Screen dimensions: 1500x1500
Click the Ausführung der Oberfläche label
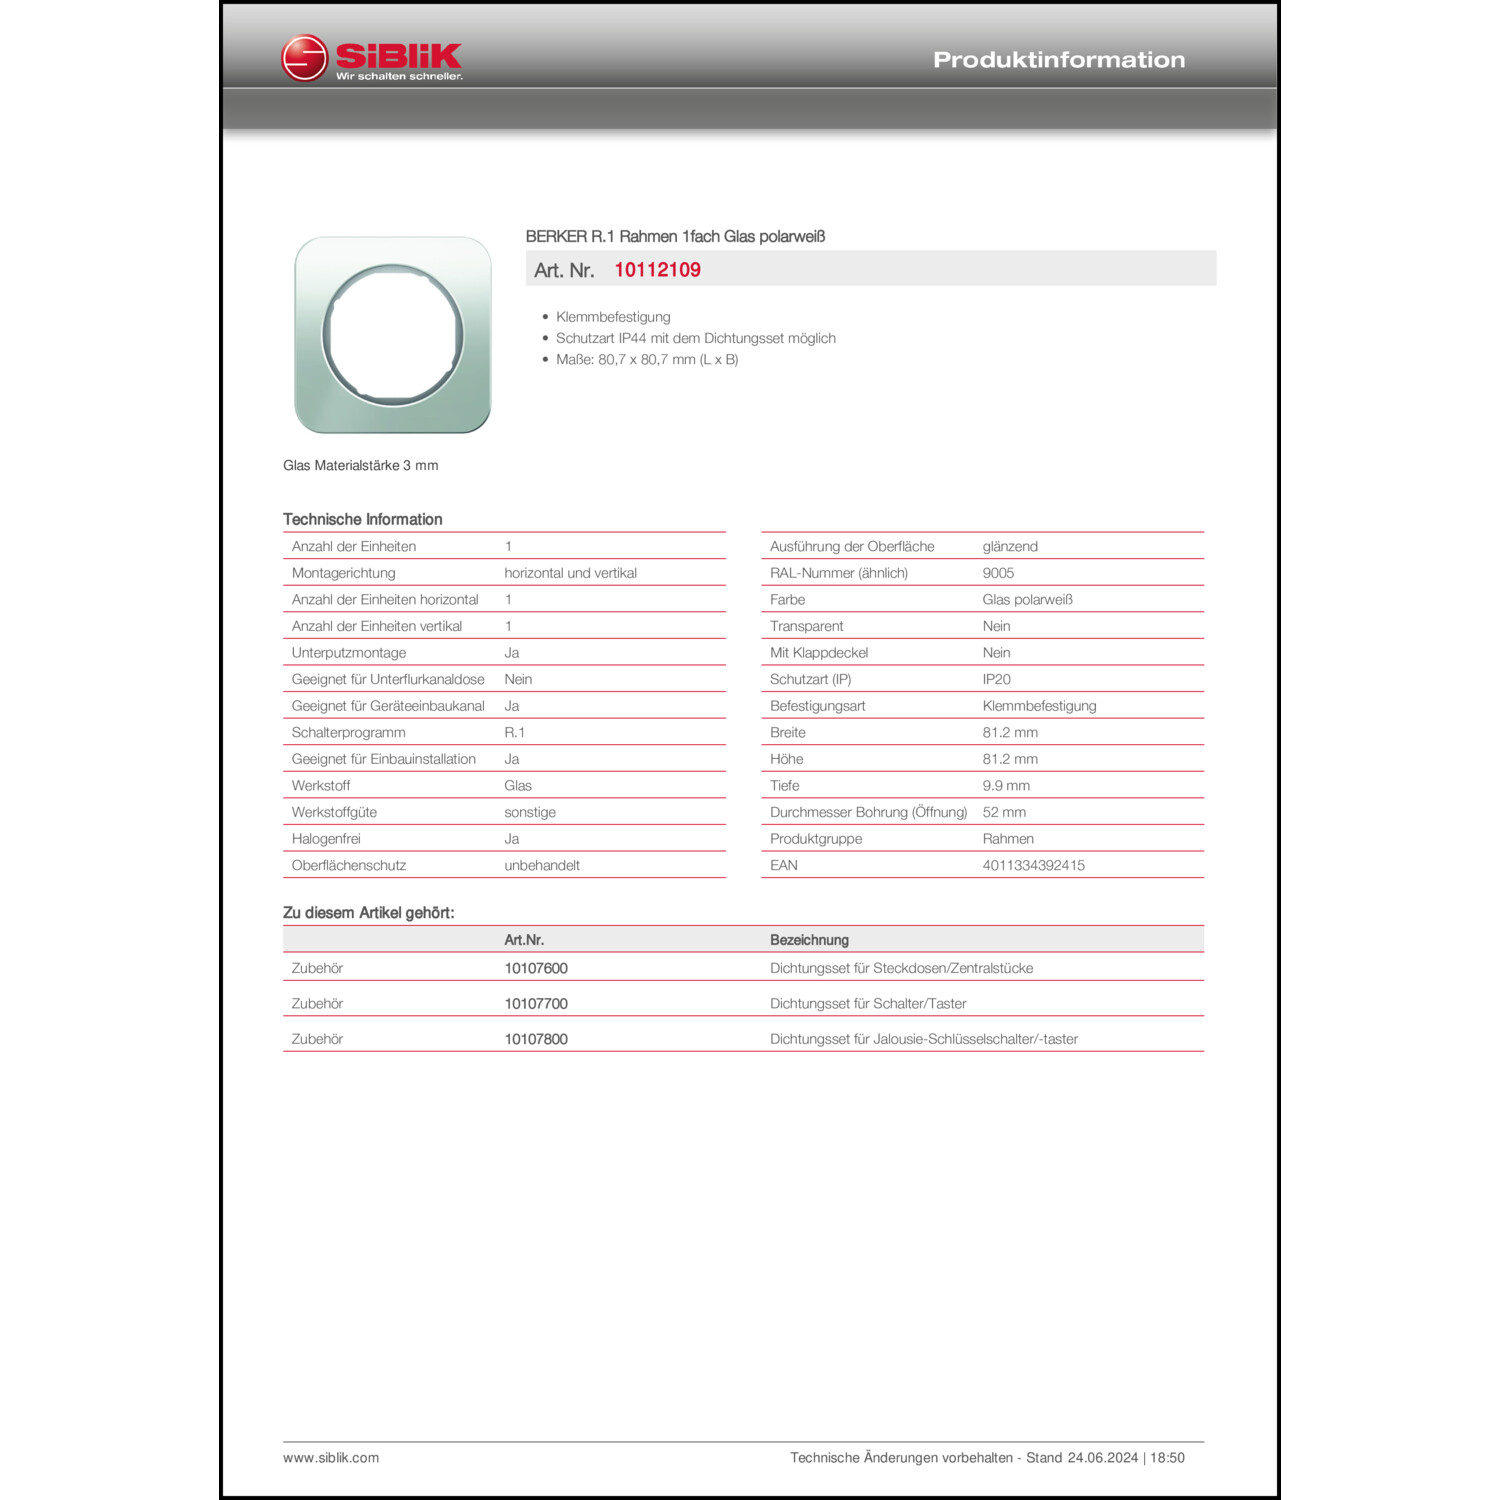(x=852, y=546)
